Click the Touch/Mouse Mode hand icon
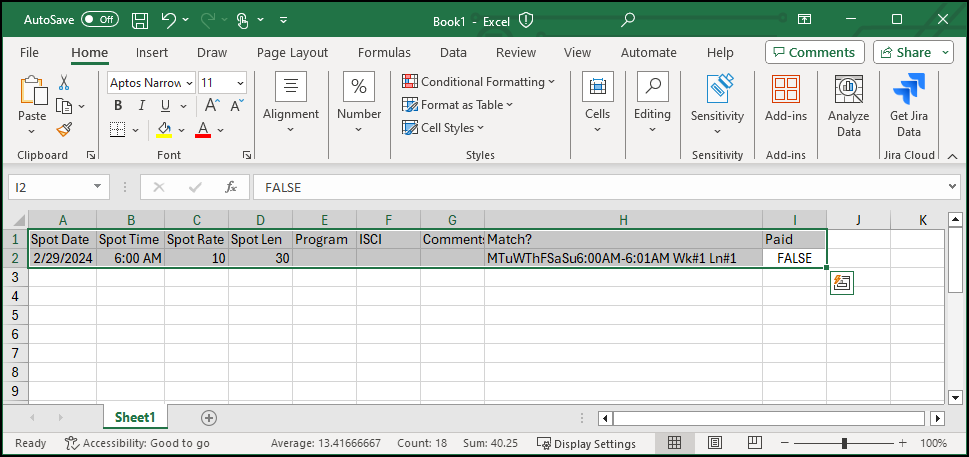The width and height of the screenshot is (969, 457). pos(243,20)
